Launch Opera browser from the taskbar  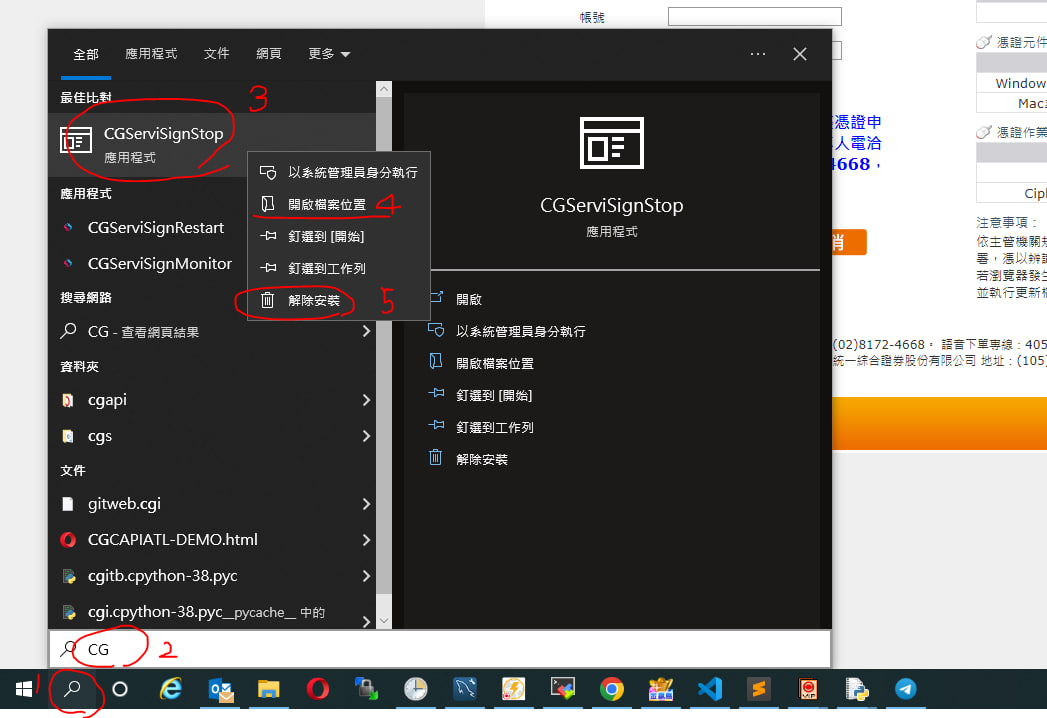318,689
